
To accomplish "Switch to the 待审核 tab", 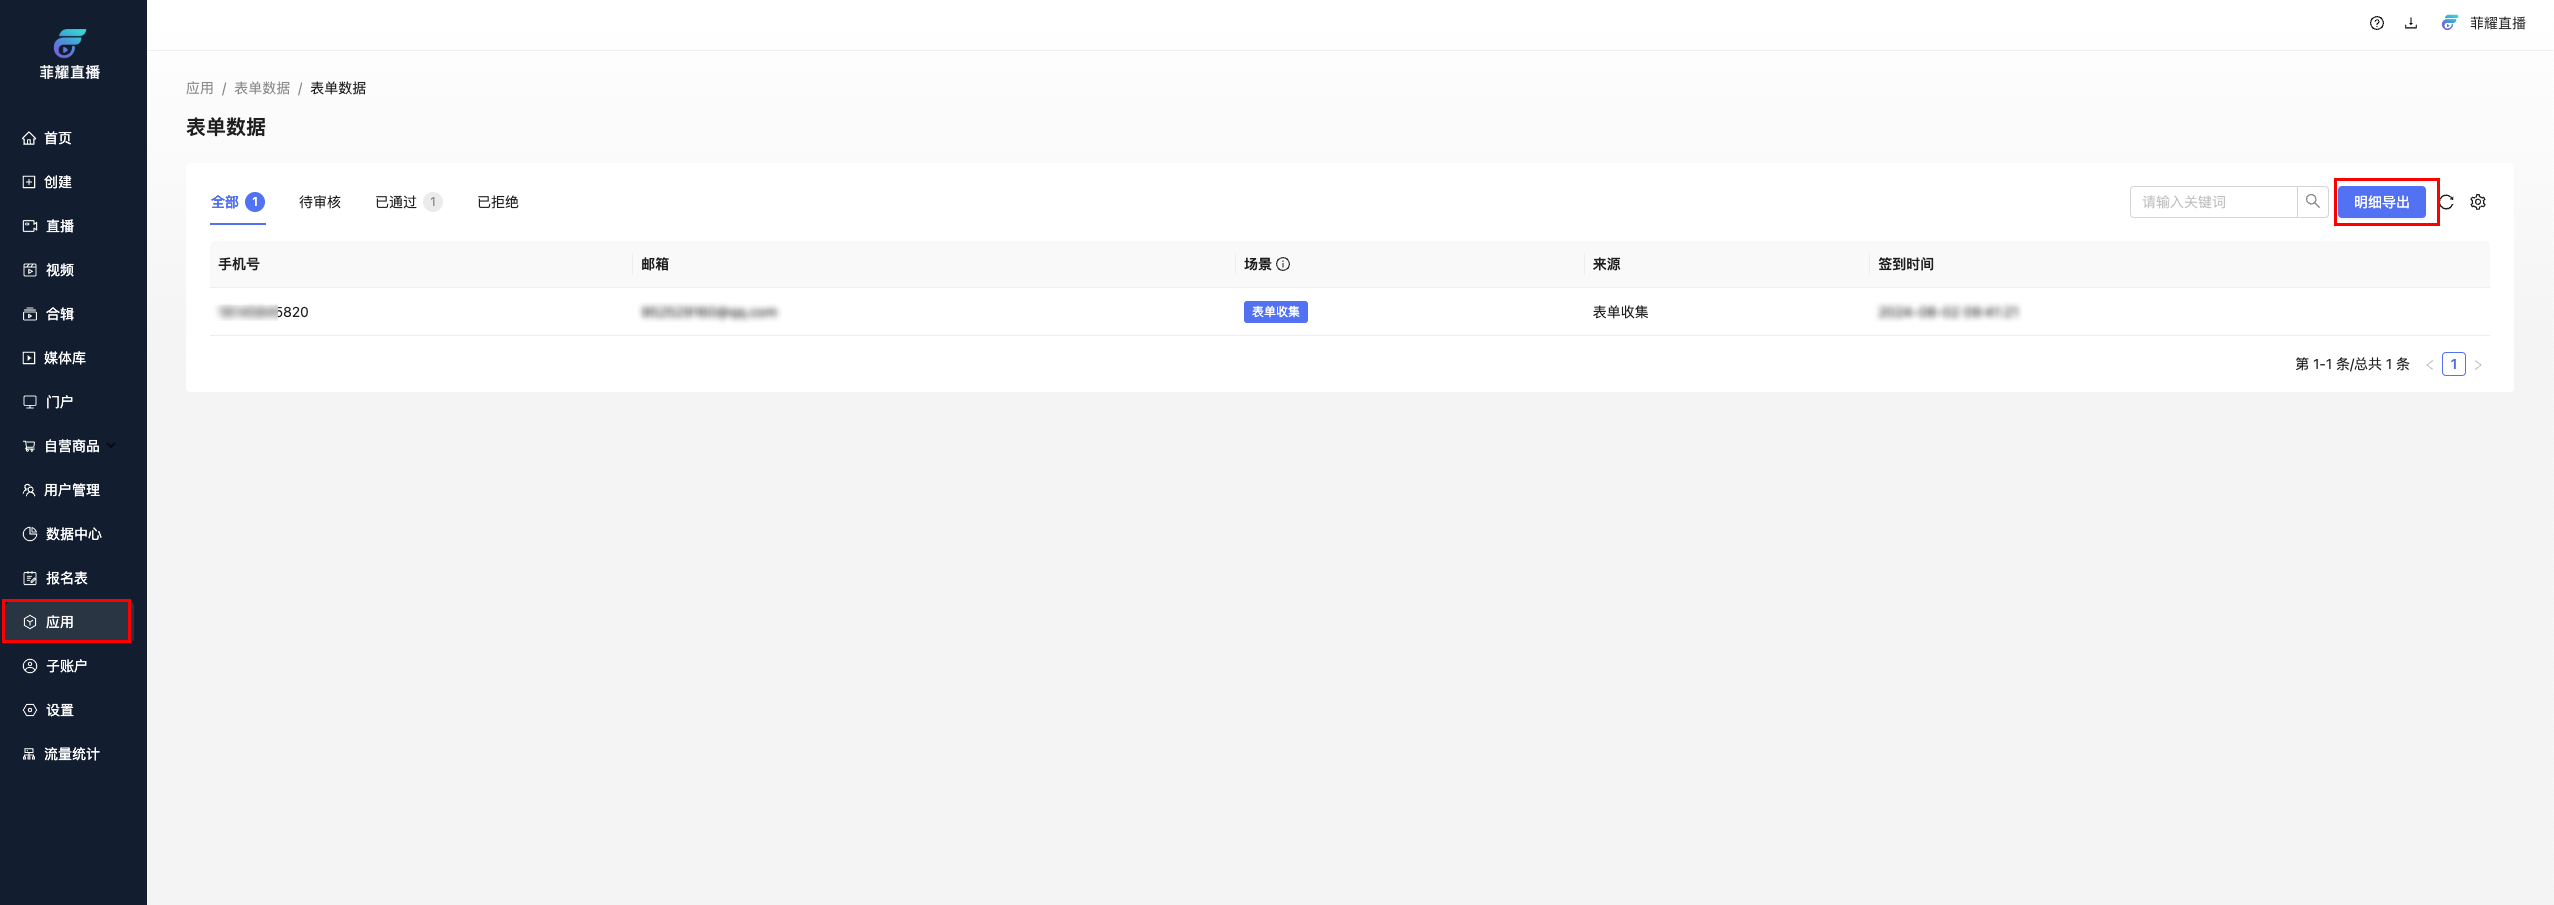I will [x=320, y=202].
